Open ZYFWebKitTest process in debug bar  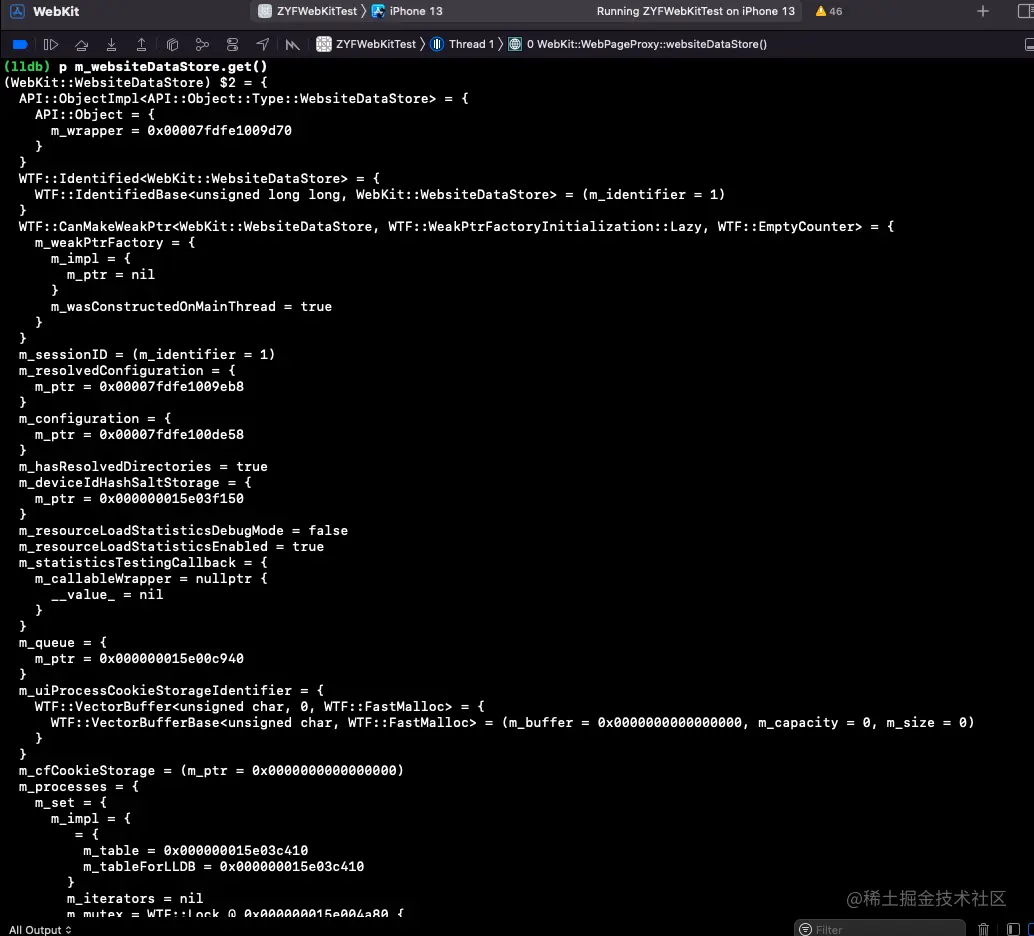366,44
